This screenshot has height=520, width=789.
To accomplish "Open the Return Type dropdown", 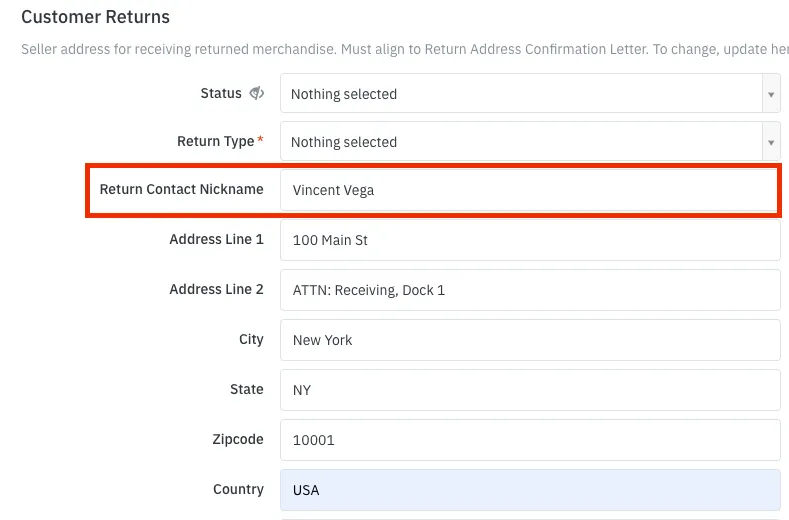I will pos(530,141).
